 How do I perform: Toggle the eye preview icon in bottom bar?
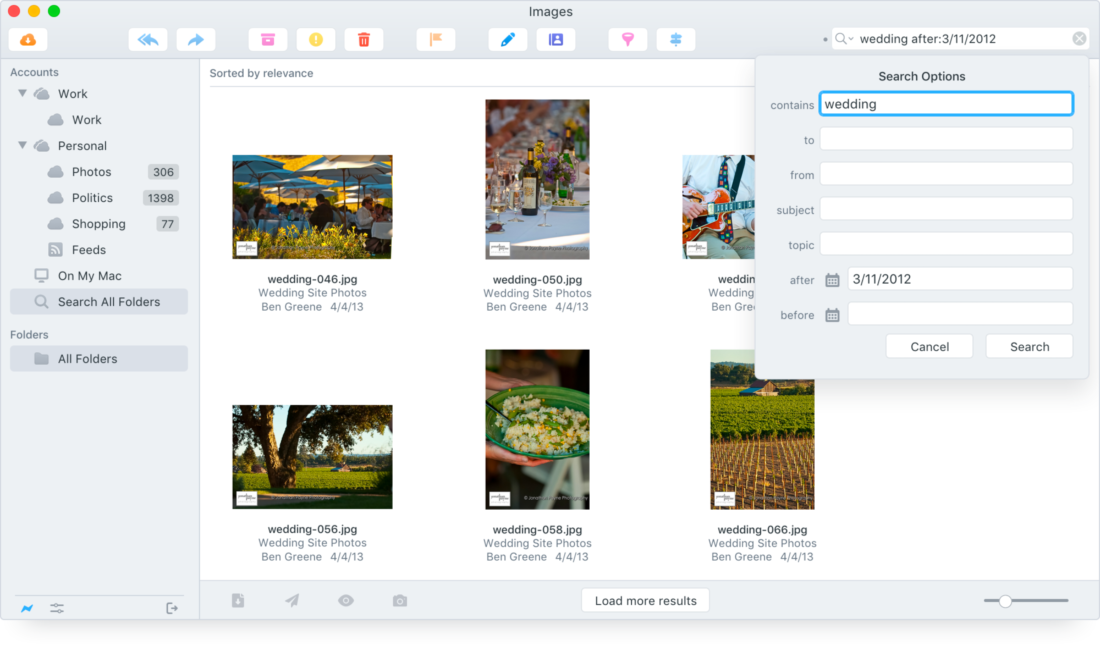click(346, 600)
